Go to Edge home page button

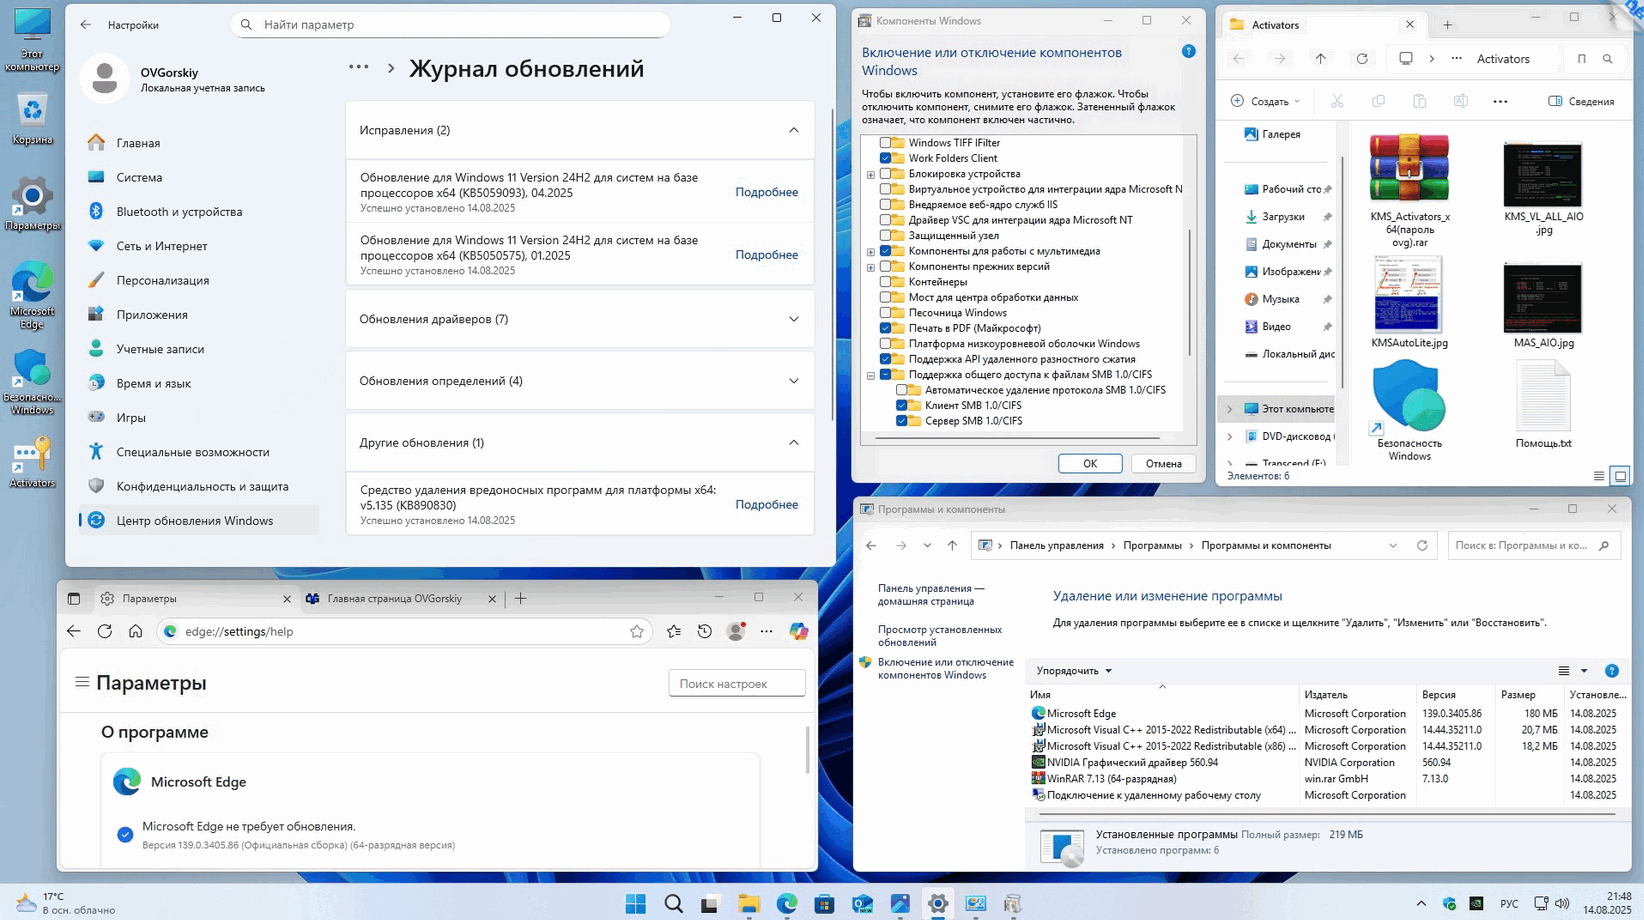[136, 631]
